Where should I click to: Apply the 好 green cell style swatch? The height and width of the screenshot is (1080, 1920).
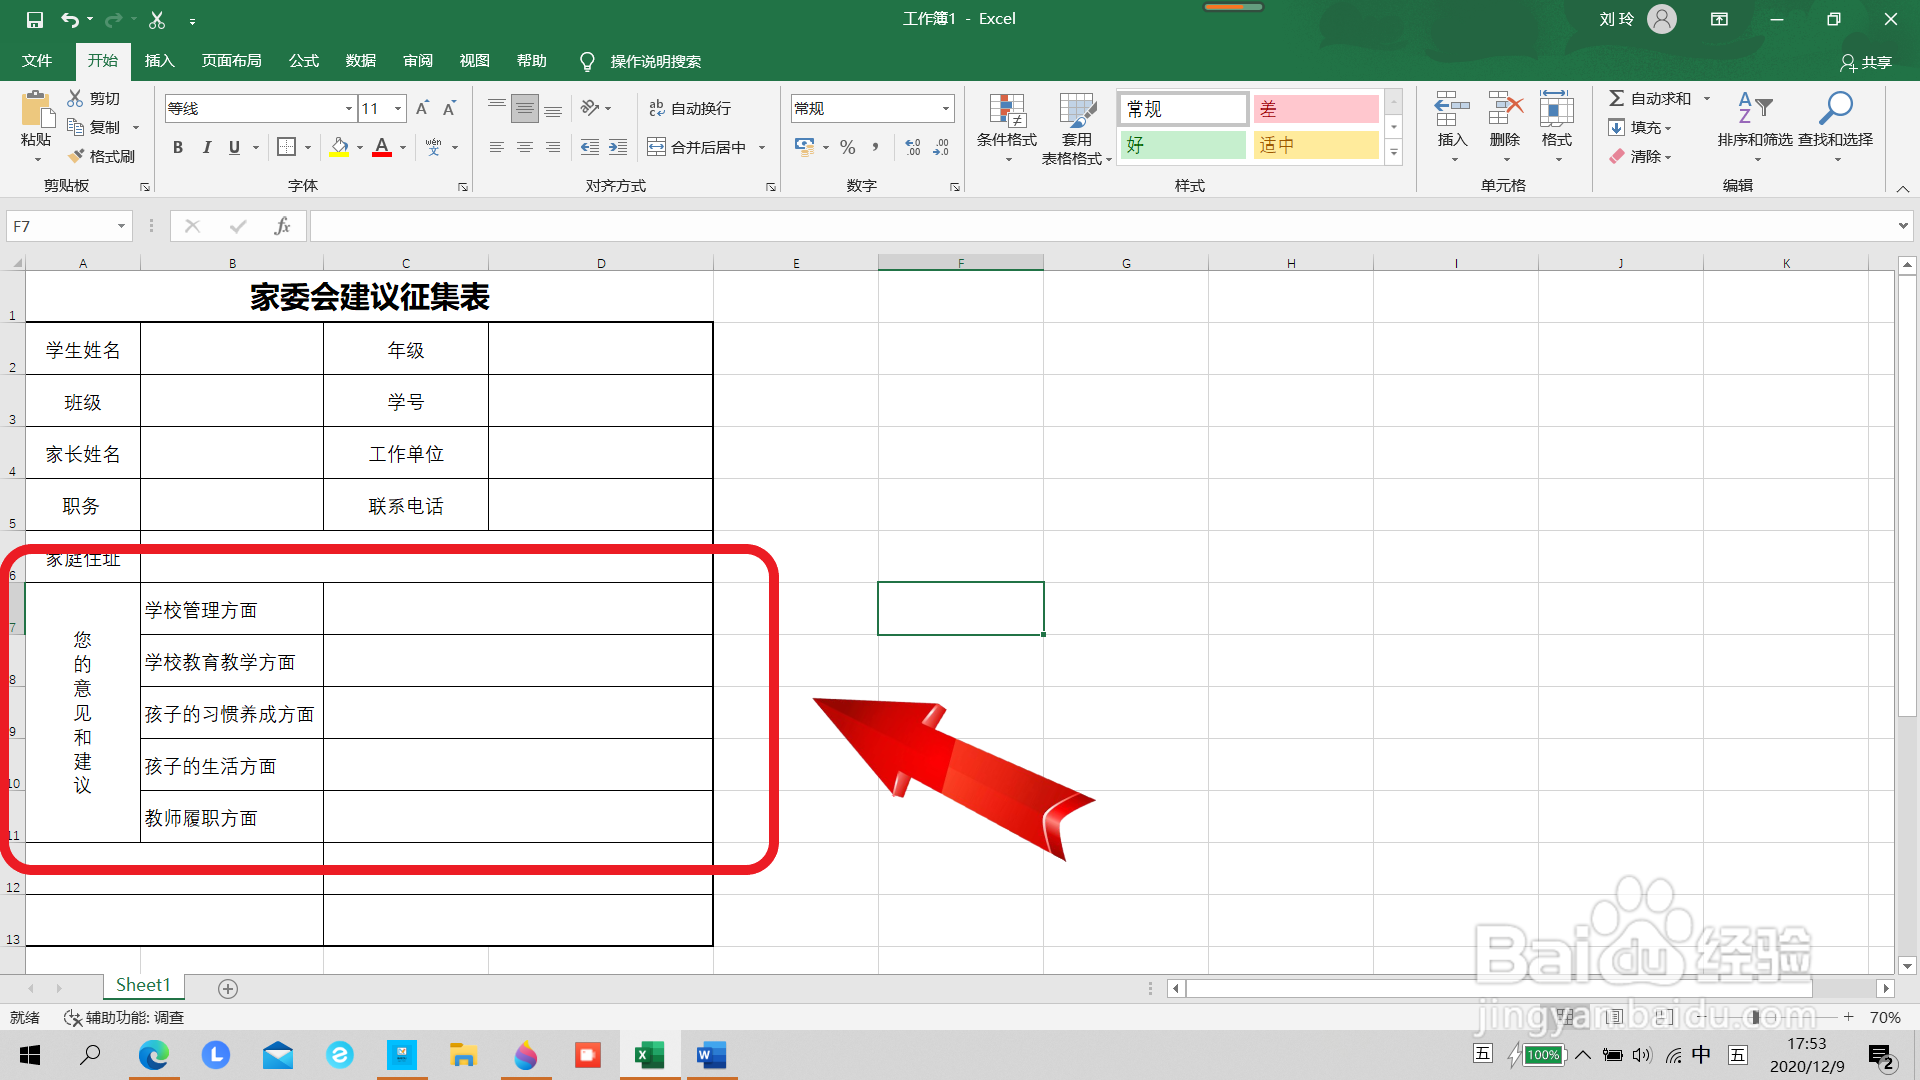click(1182, 145)
